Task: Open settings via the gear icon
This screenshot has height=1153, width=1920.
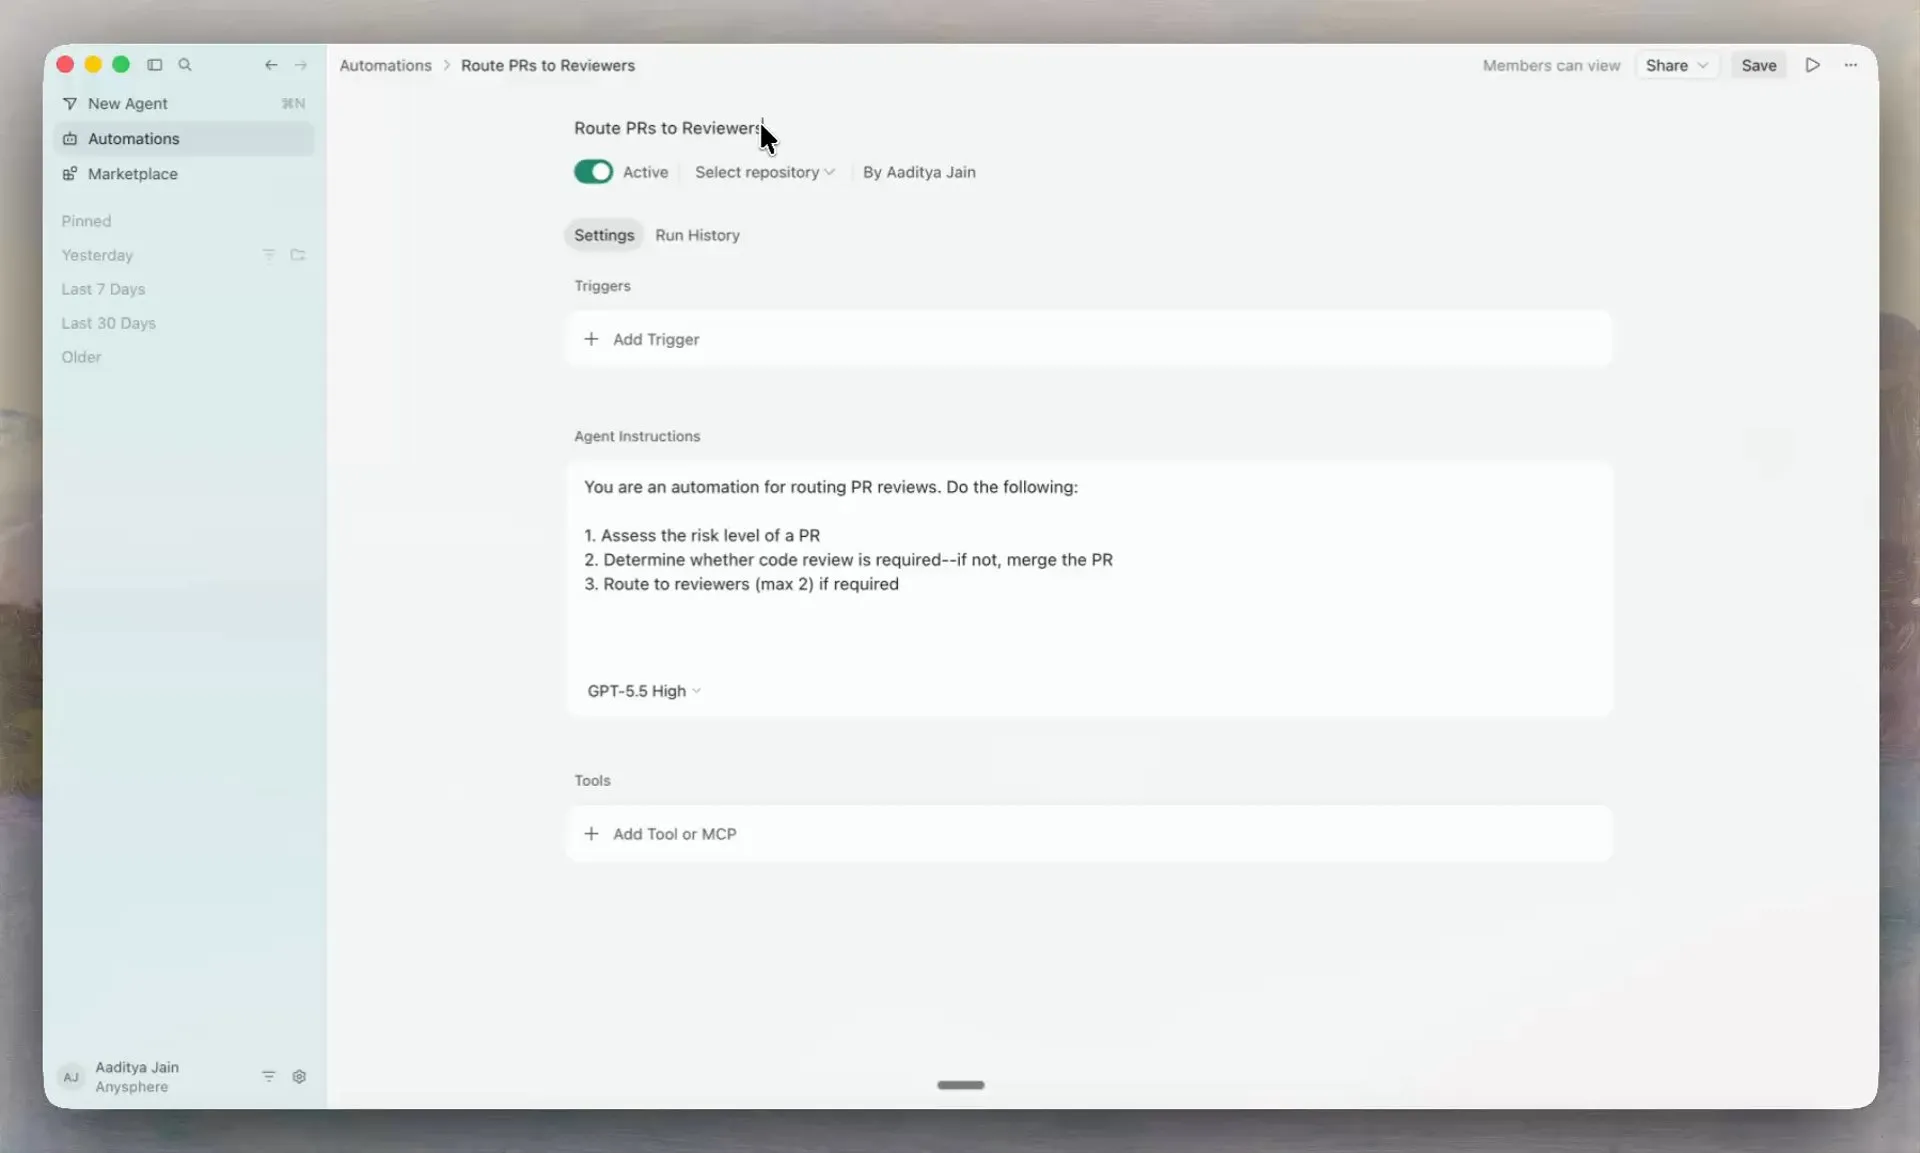Action: pyautogui.click(x=299, y=1077)
